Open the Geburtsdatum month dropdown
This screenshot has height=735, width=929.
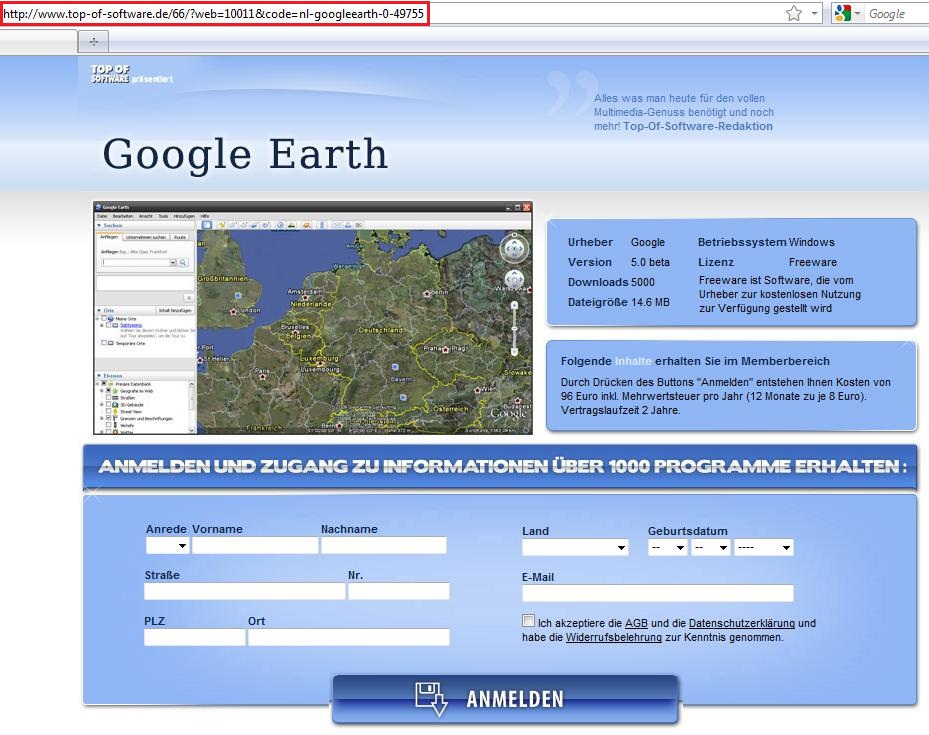711,547
